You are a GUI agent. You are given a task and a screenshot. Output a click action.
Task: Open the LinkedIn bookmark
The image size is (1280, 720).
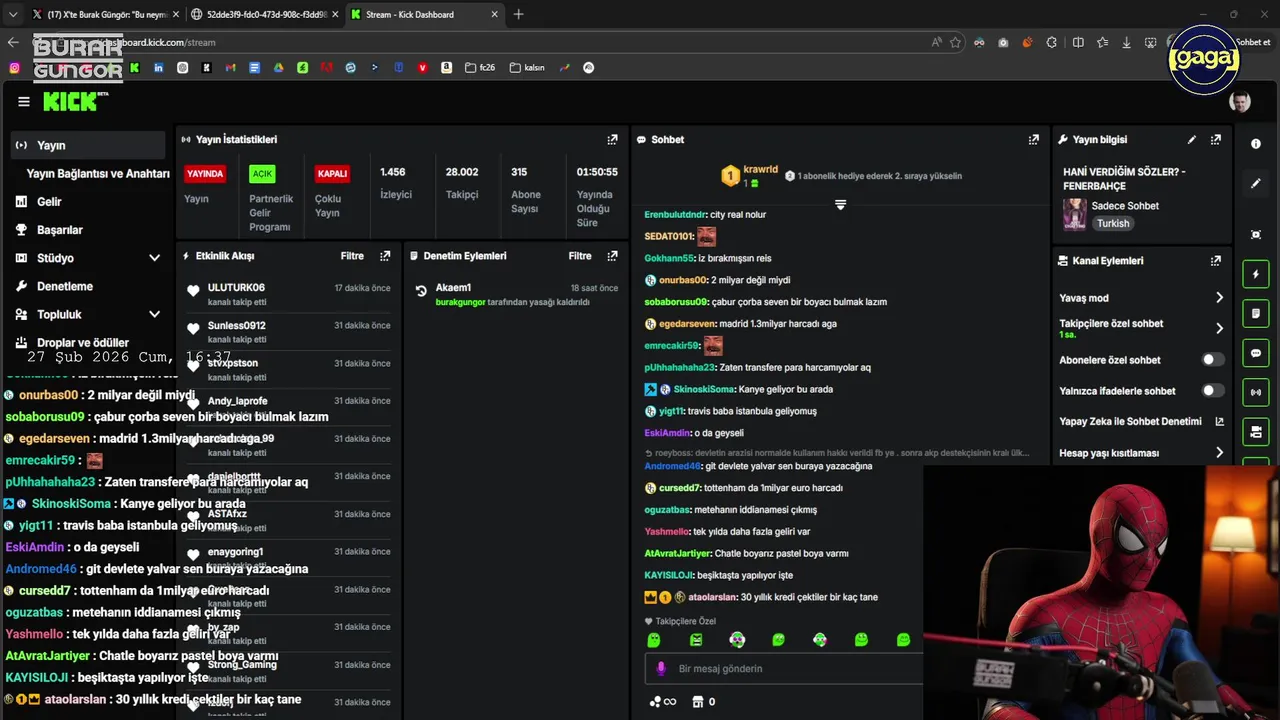158,68
